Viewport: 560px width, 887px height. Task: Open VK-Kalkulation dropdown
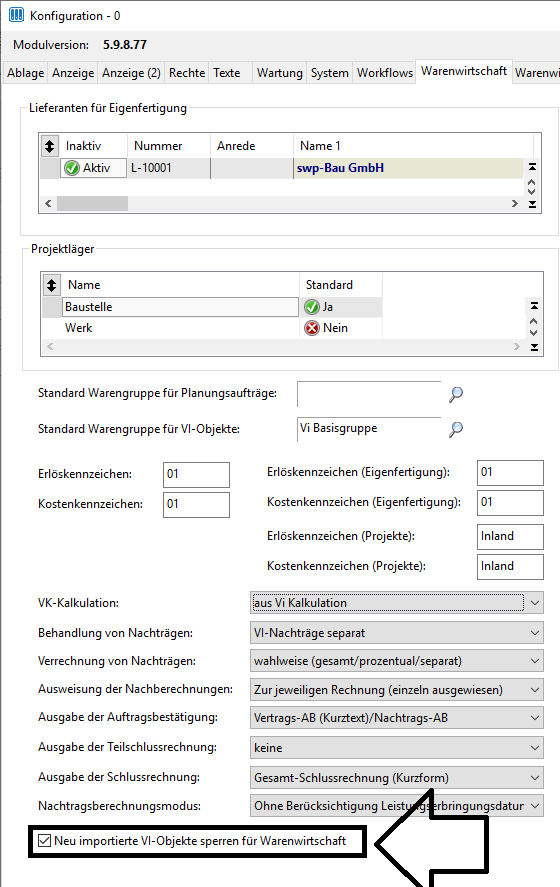pos(397,603)
